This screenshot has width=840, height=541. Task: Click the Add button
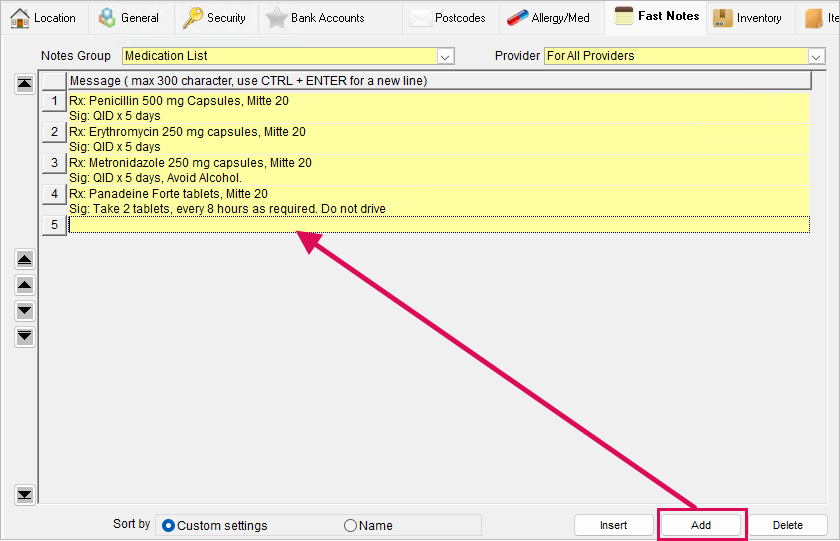[701, 525]
